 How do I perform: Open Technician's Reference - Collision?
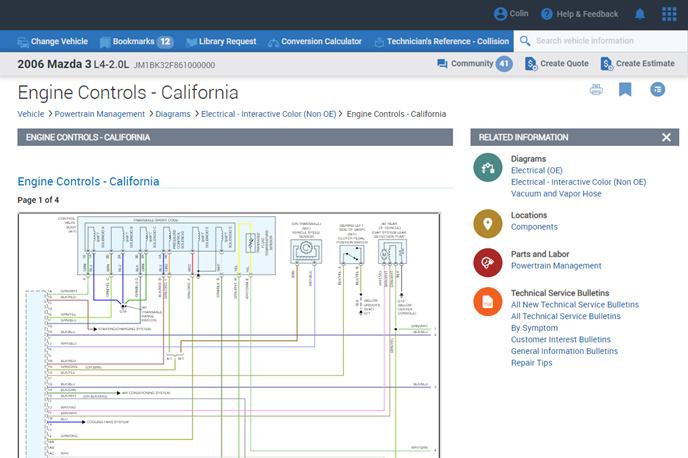pos(441,41)
